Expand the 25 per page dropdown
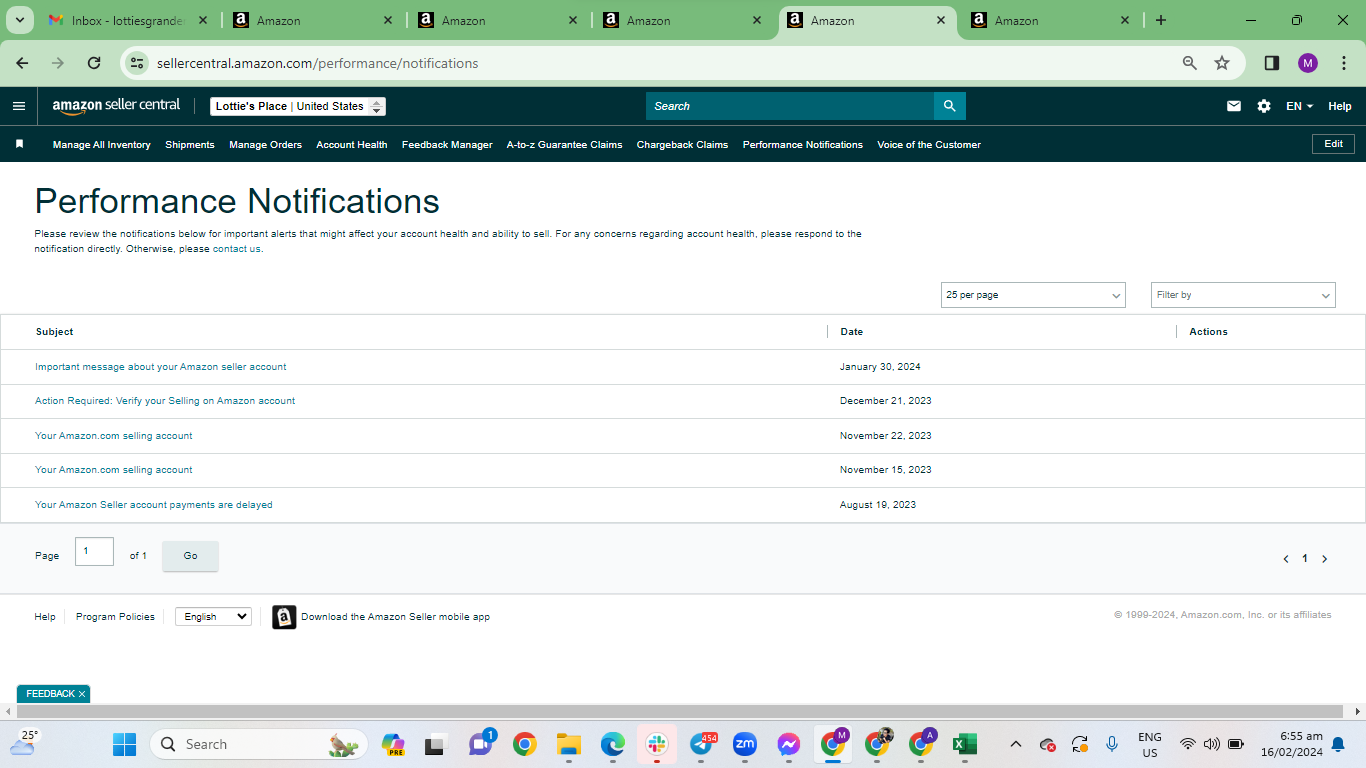1366x768 pixels. click(1033, 295)
